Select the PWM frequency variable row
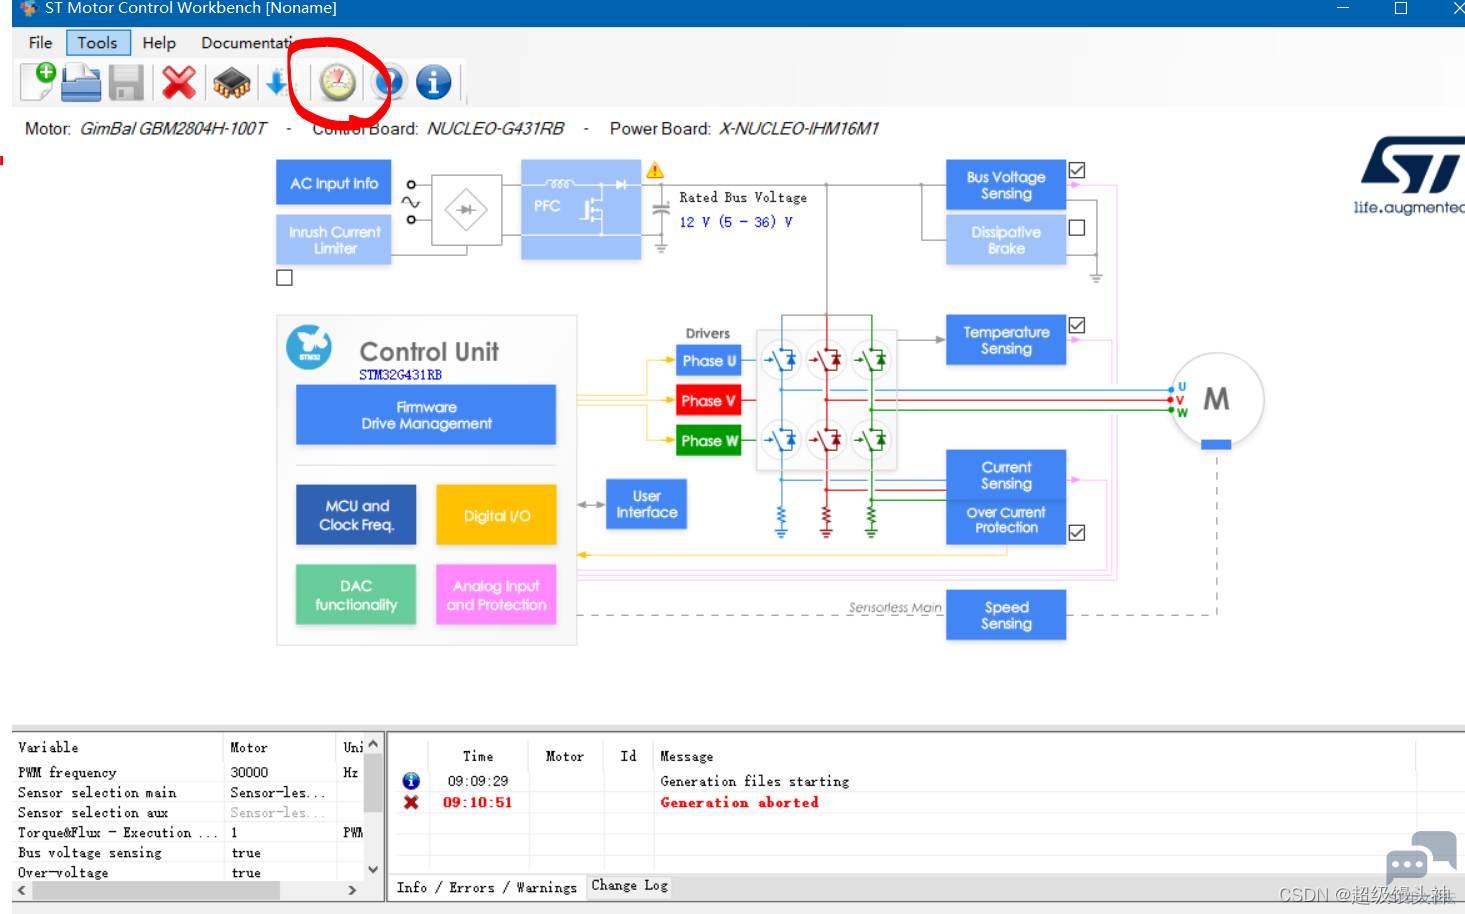 point(188,772)
